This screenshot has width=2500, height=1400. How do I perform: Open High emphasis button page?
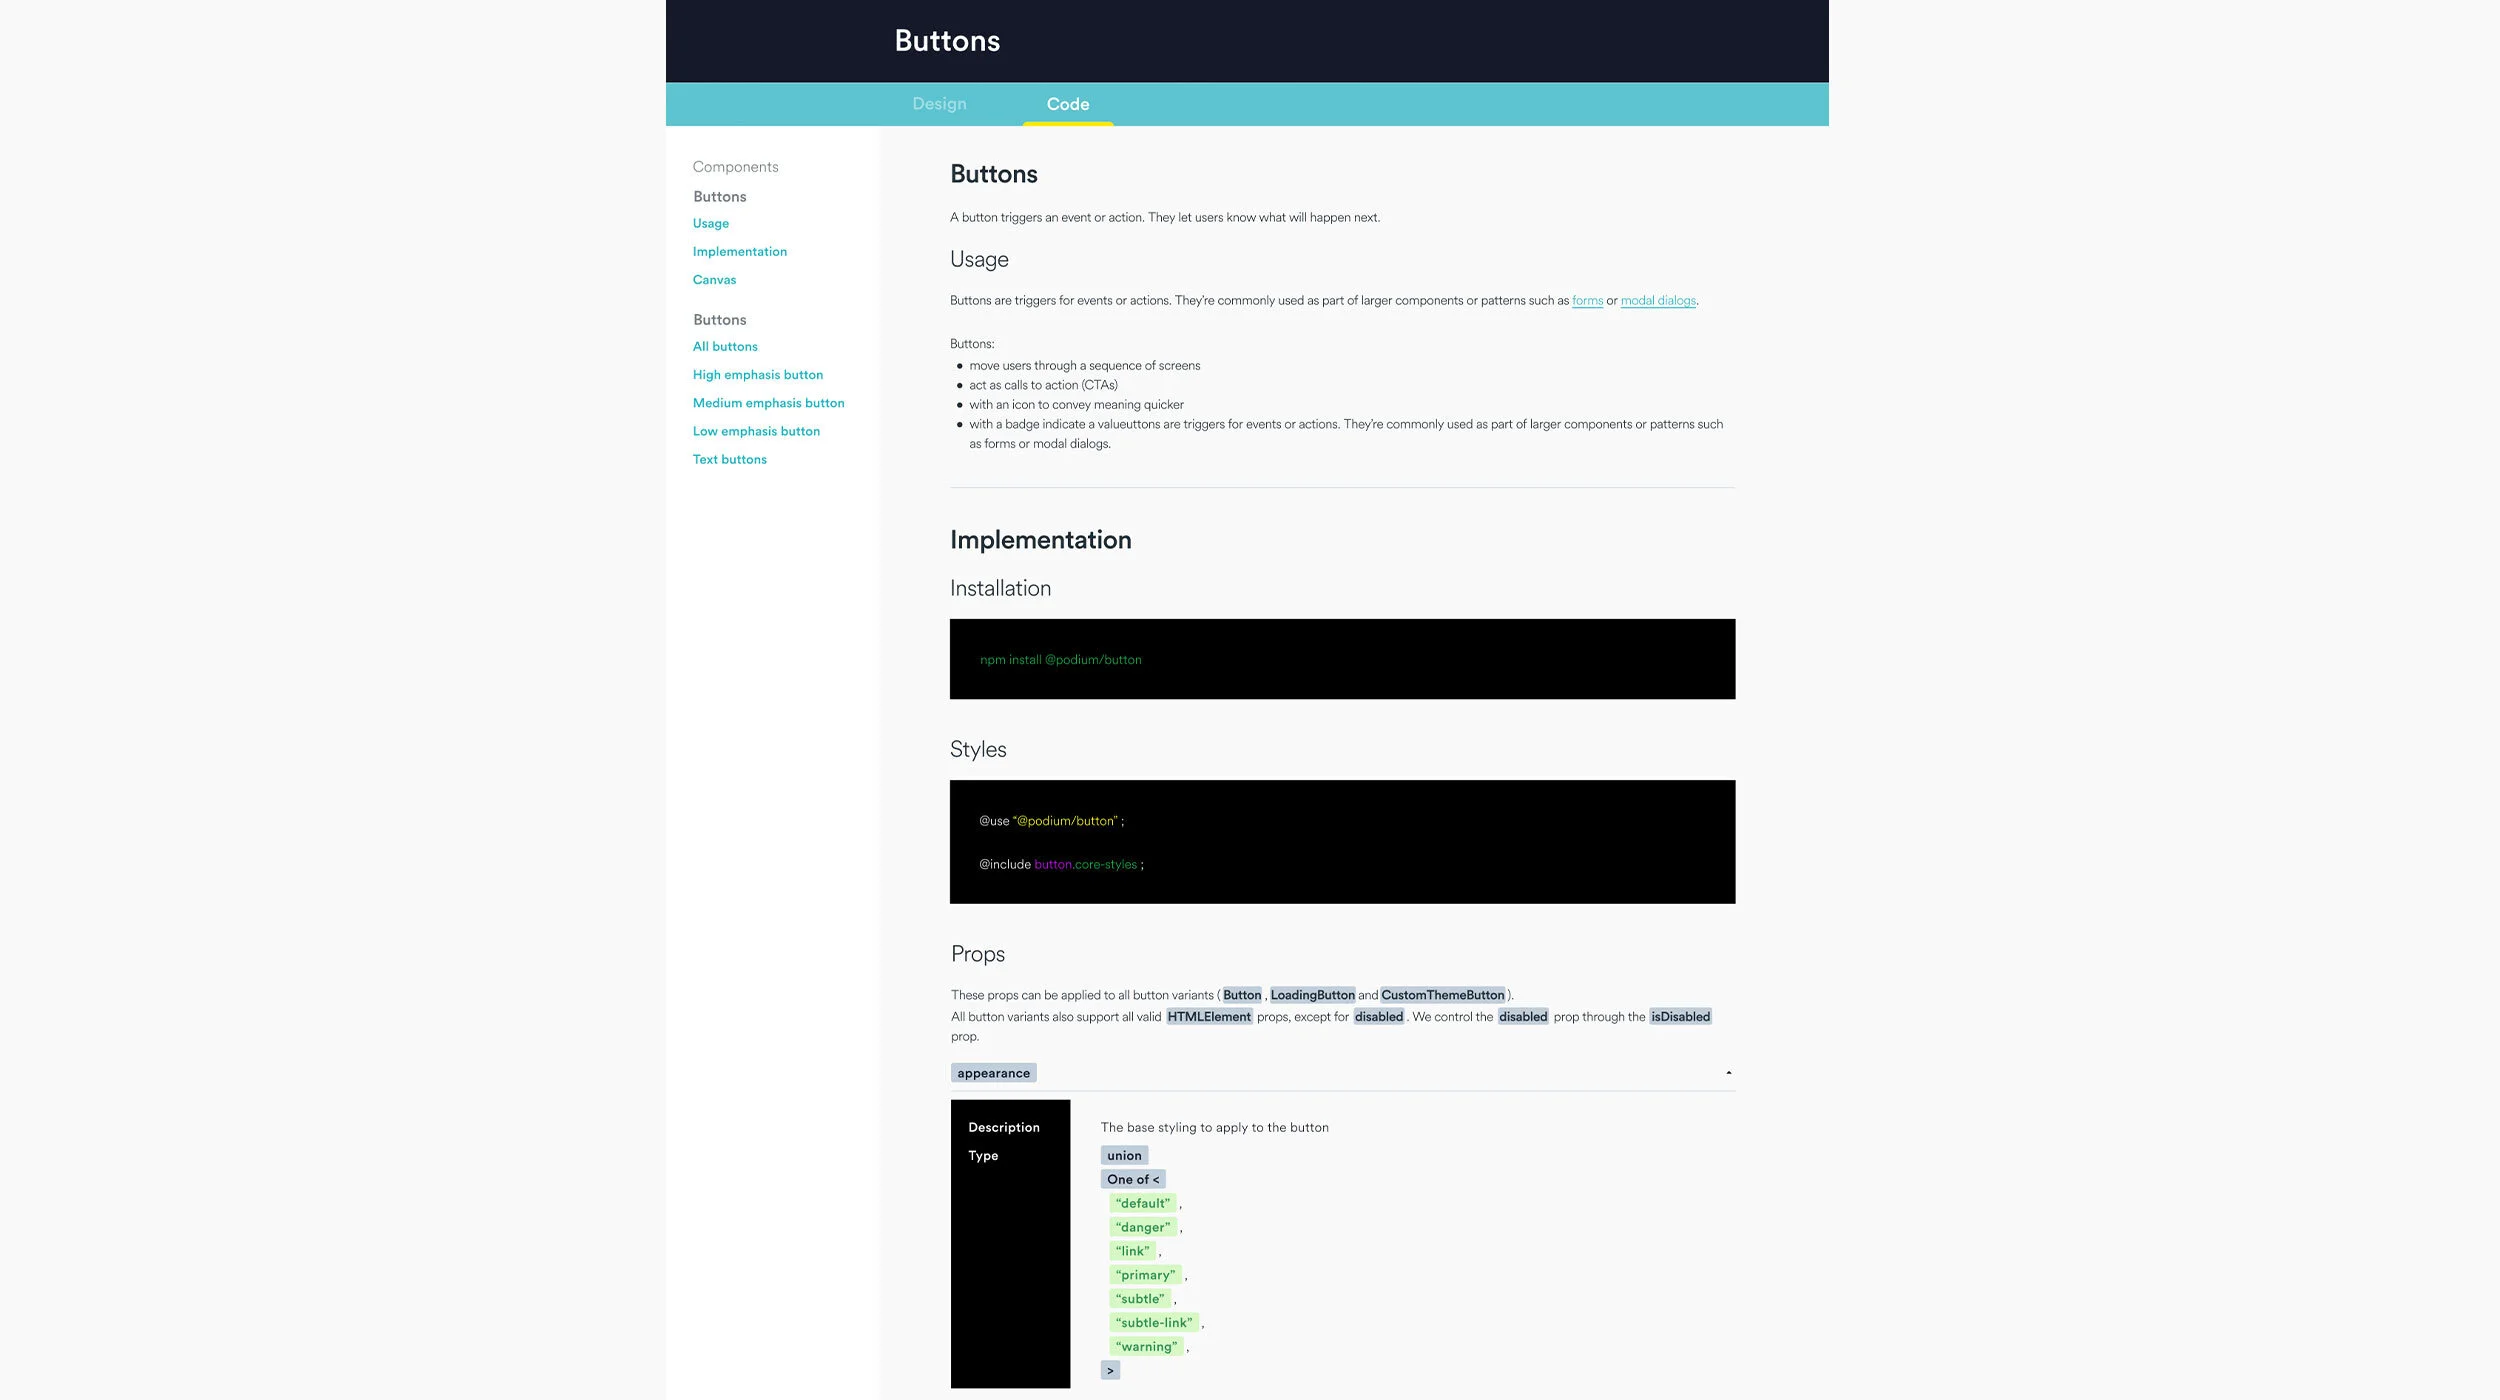(757, 375)
